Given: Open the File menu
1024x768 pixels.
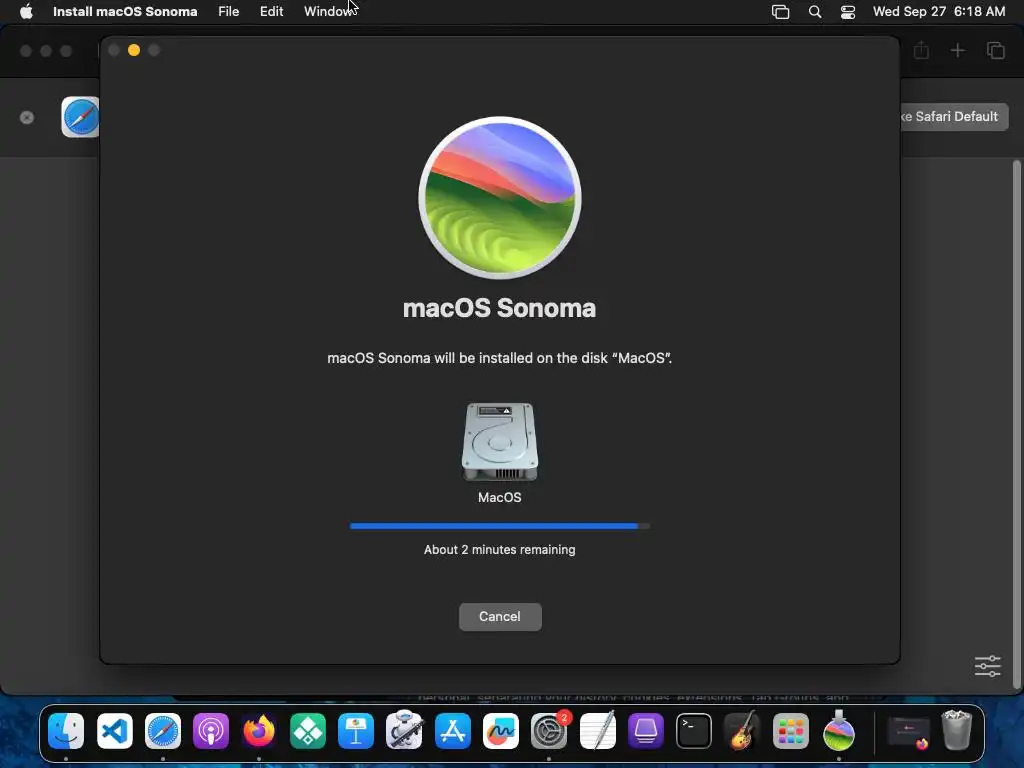Looking at the screenshot, I should click(x=229, y=12).
